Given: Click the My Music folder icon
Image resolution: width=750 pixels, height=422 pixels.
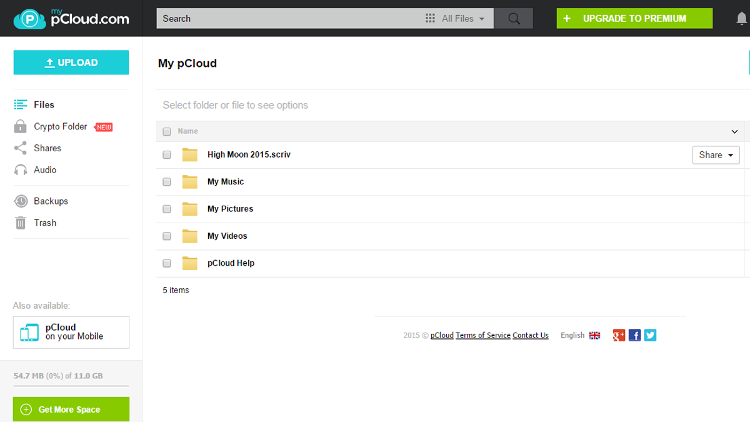Looking at the screenshot, I should [189, 182].
